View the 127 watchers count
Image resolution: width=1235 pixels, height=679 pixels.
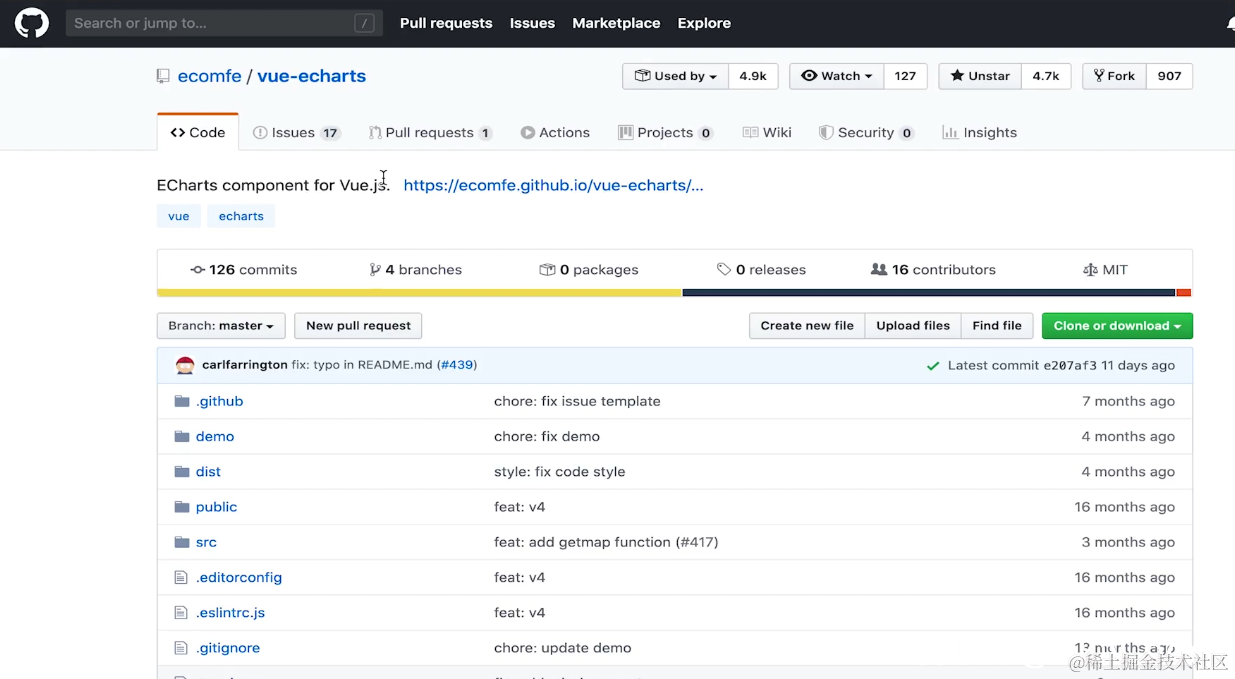tap(905, 76)
